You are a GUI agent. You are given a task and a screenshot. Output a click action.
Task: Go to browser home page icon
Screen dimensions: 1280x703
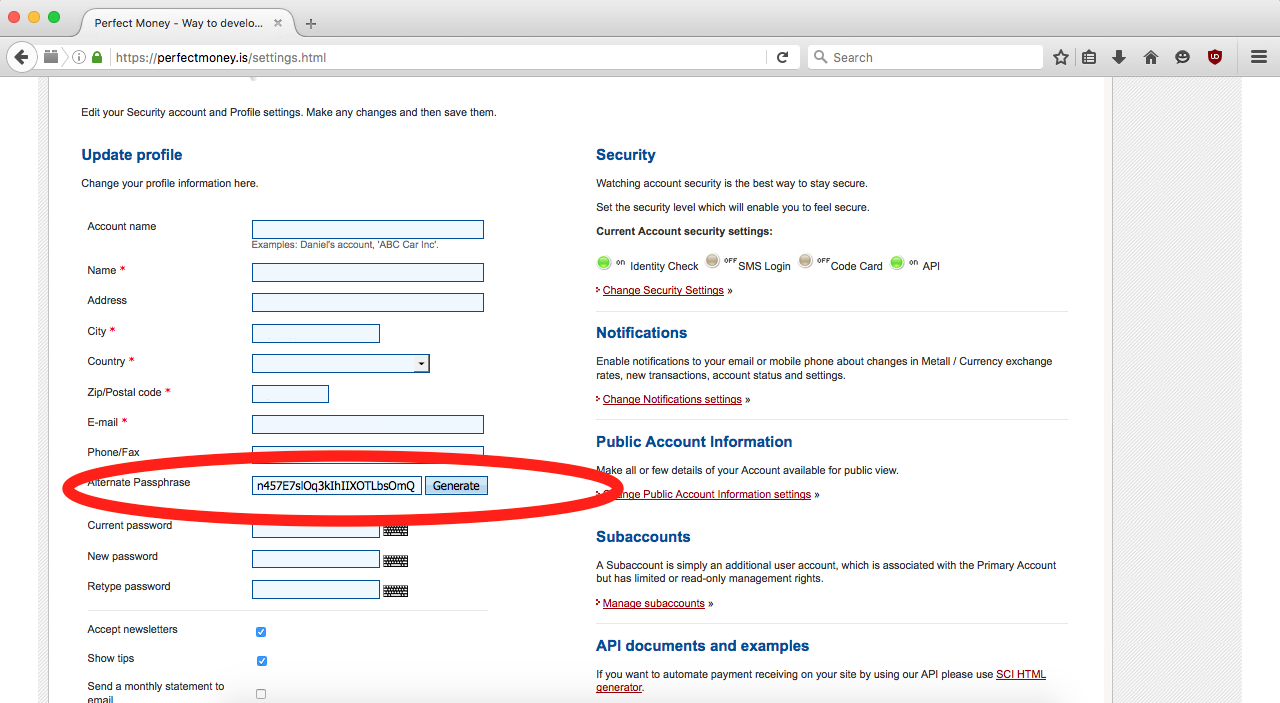click(x=1151, y=57)
